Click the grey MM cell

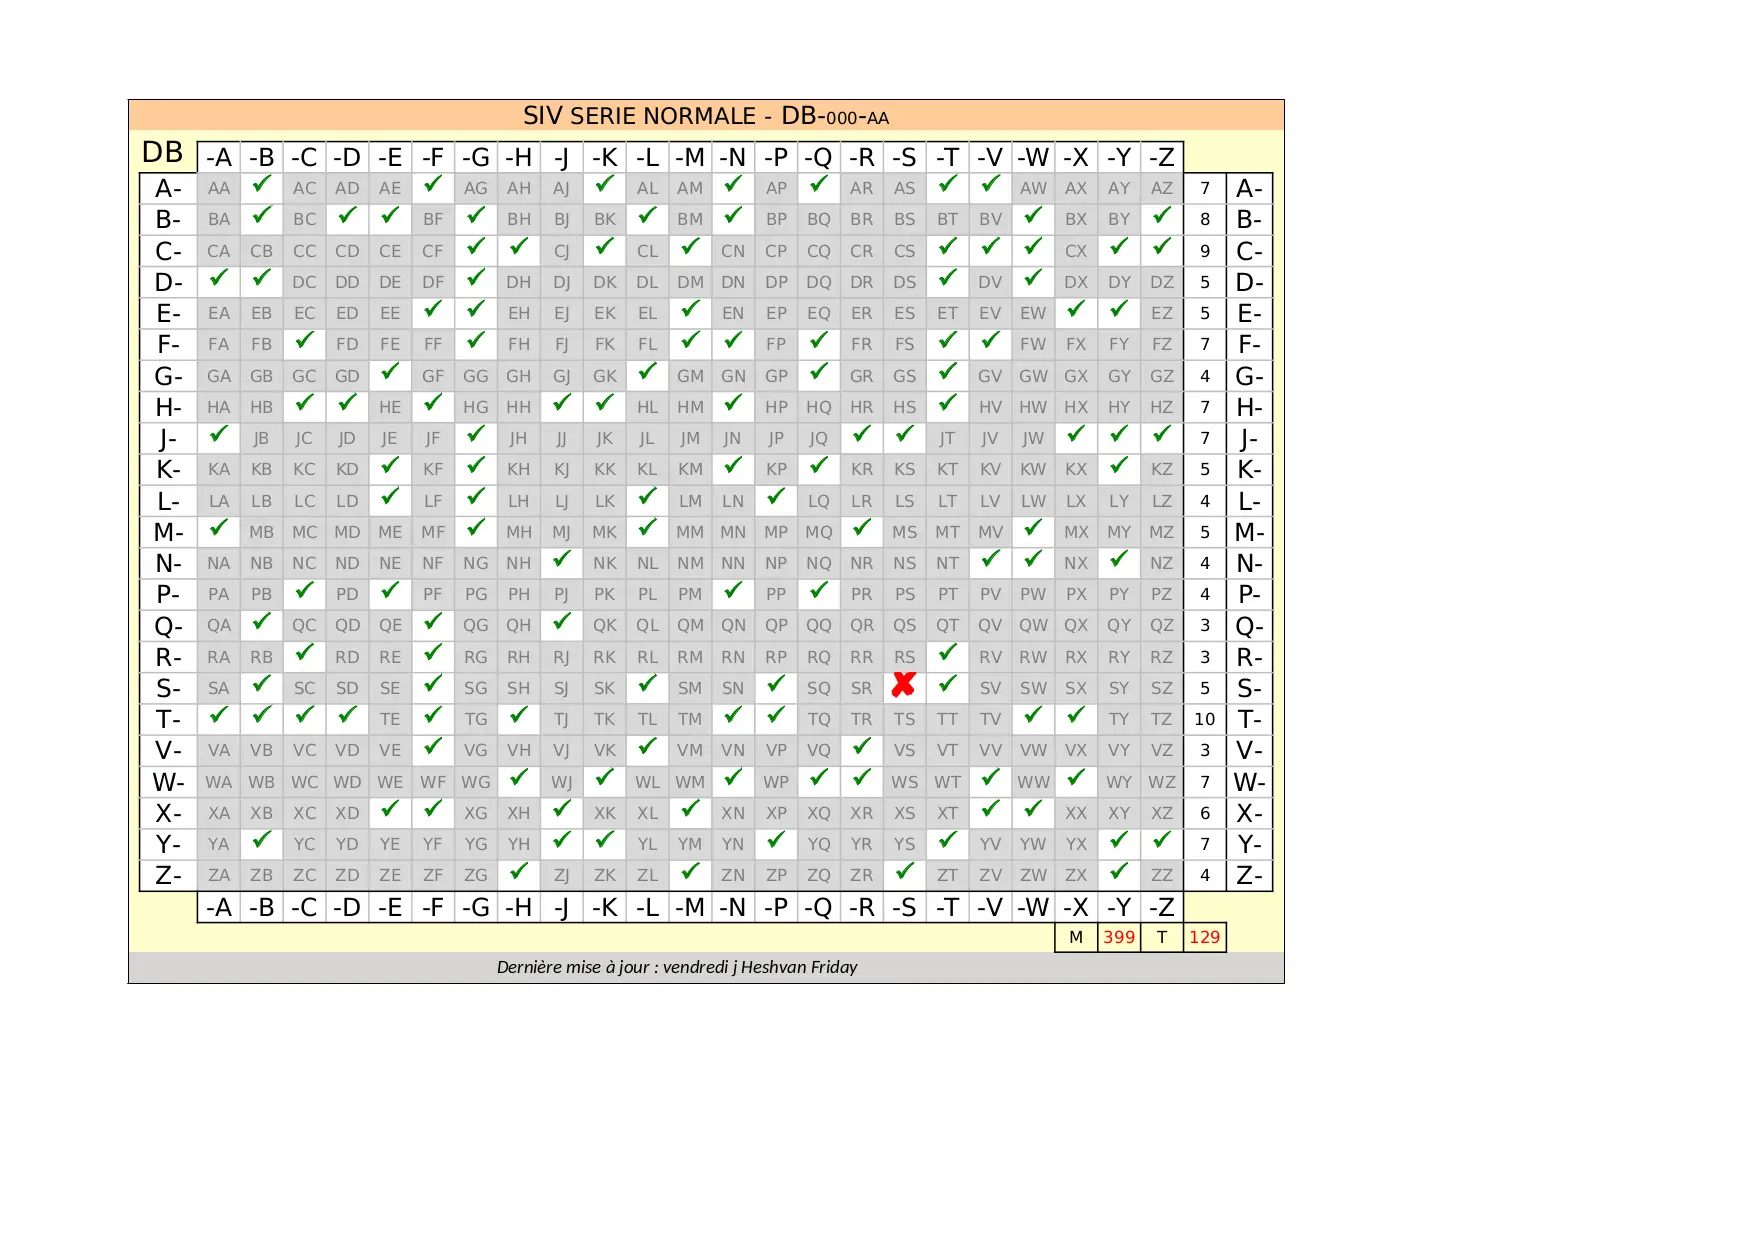[x=690, y=533]
